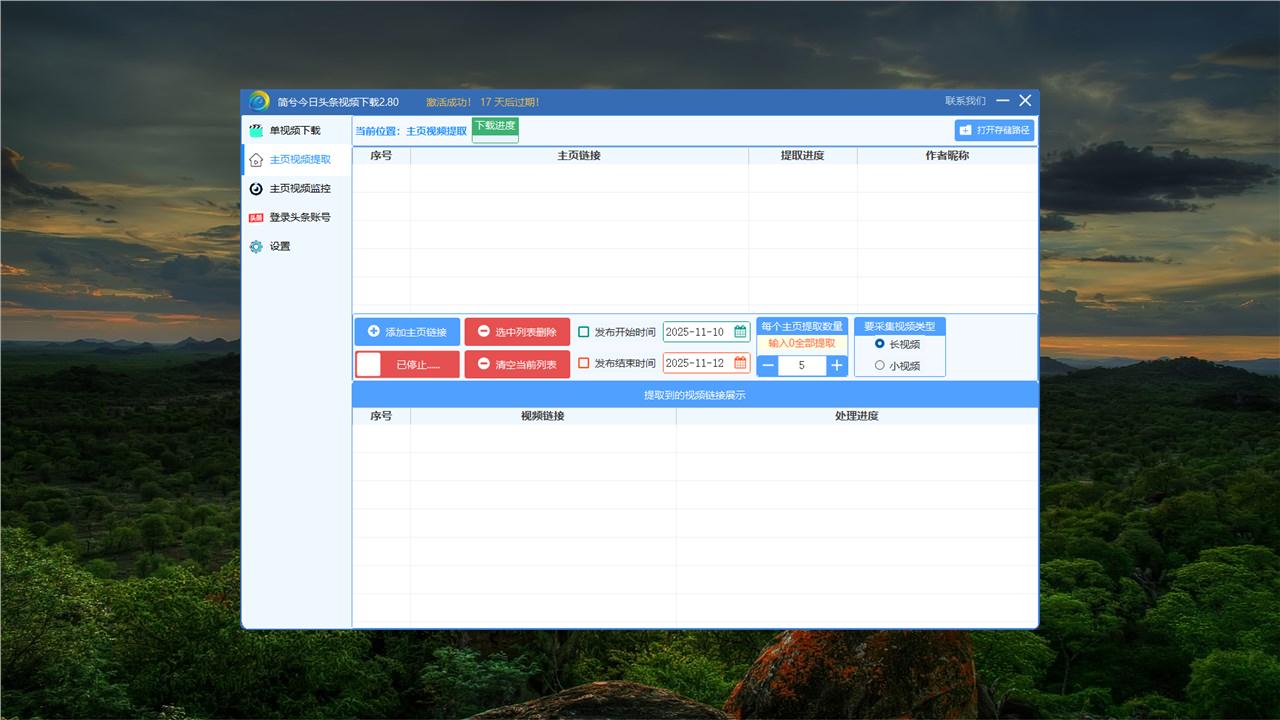Enable the 发布结束时间 checkbox
Viewport: 1280px width, 720px height.
point(584,363)
